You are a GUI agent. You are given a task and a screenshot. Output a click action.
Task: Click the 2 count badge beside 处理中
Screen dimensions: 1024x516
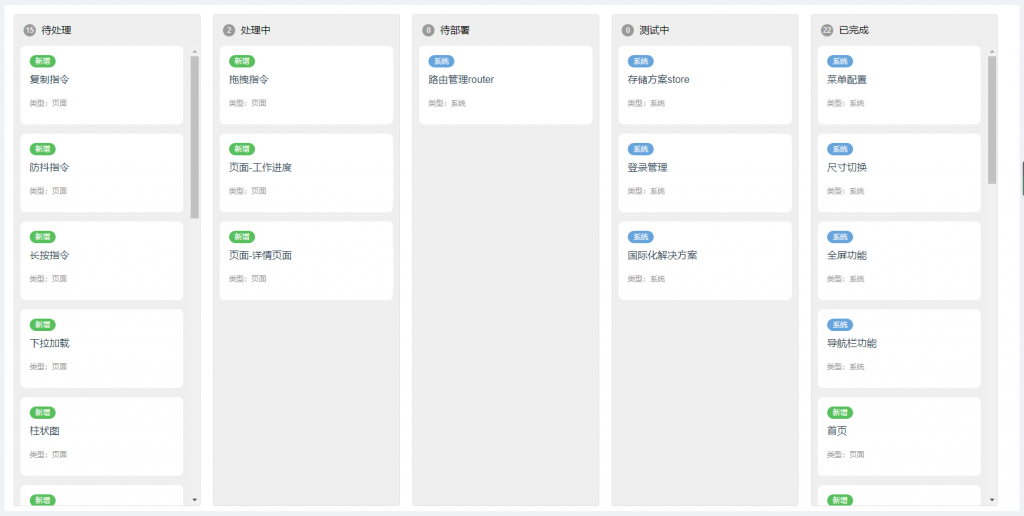[x=228, y=30]
